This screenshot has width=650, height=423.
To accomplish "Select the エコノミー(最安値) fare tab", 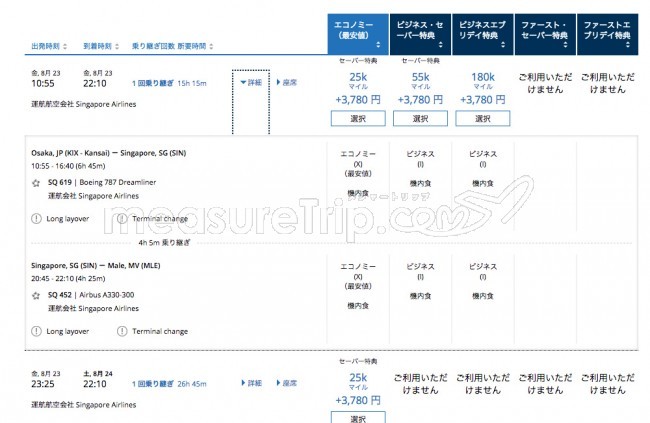I will 358,34.
